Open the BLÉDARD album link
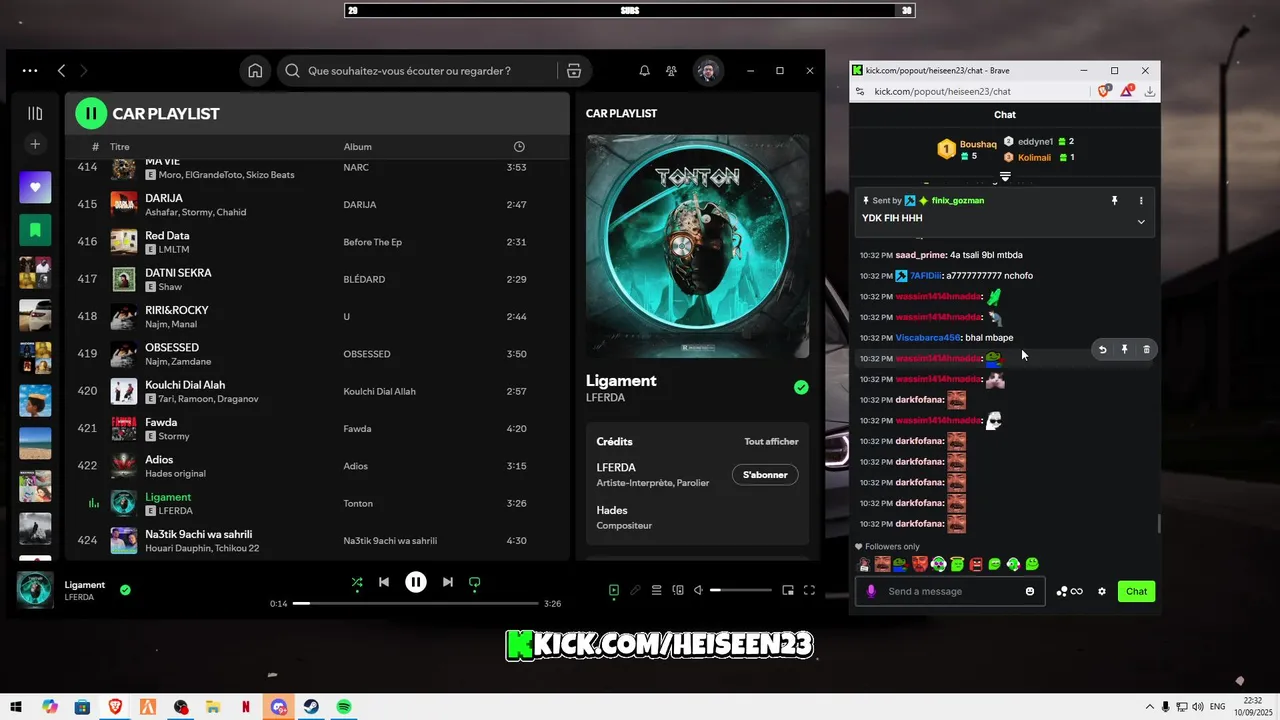The image size is (1280, 720). tap(364, 279)
